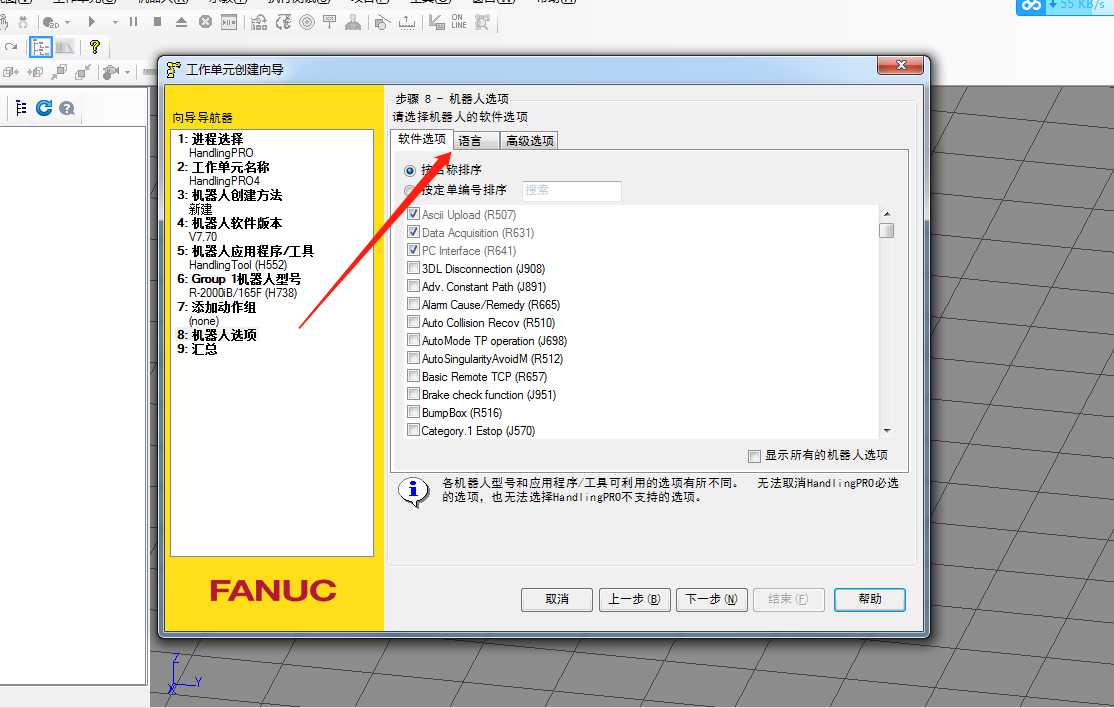Click the 下一步 (N) next button
Image resolution: width=1114 pixels, height=708 pixels.
[712, 599]
